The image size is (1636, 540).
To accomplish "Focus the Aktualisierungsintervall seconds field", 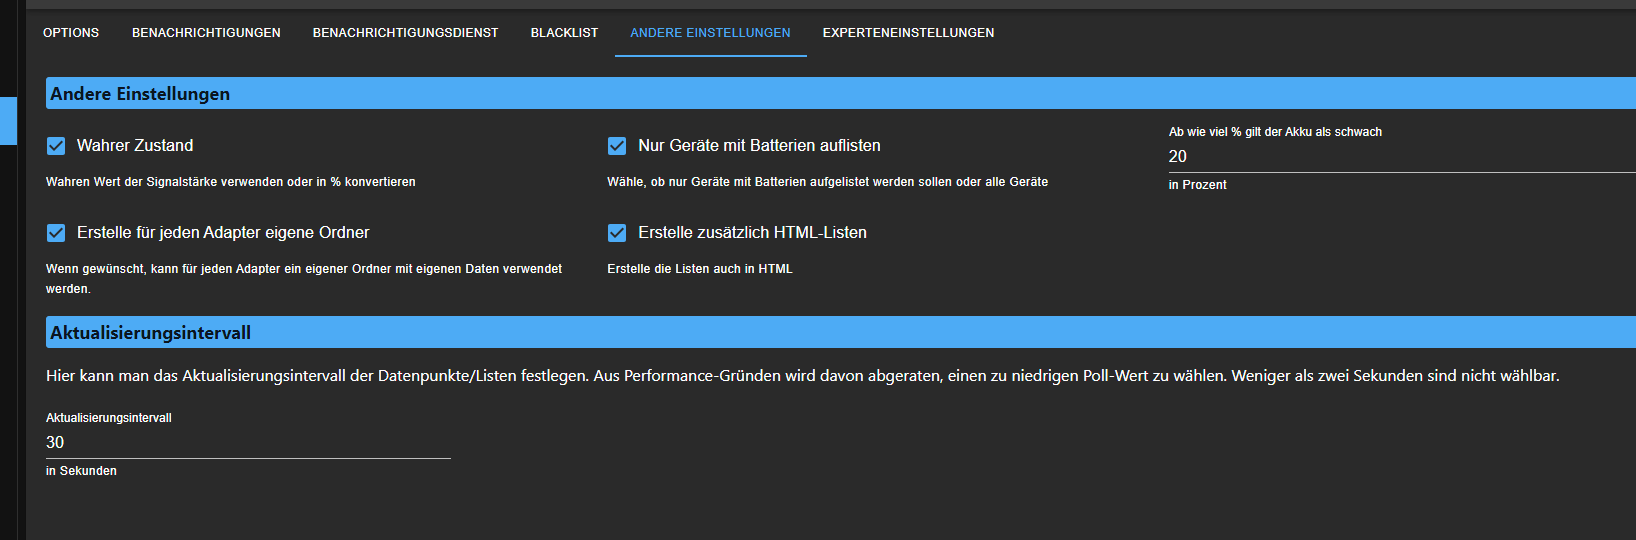I will (248, 443).
